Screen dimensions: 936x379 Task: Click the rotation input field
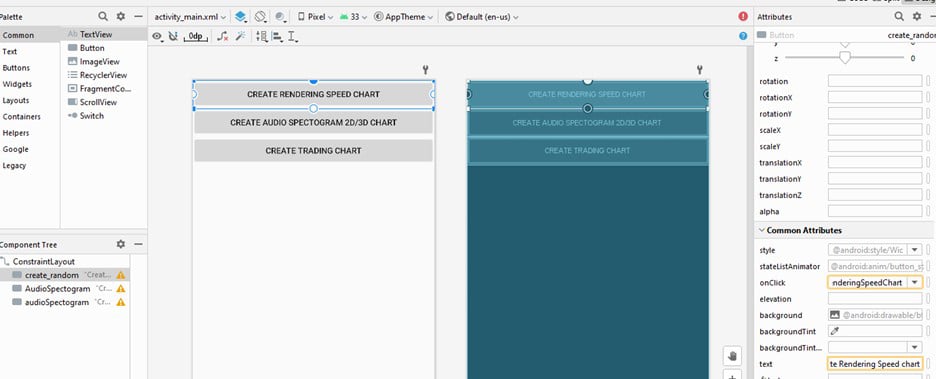(875, 81)
